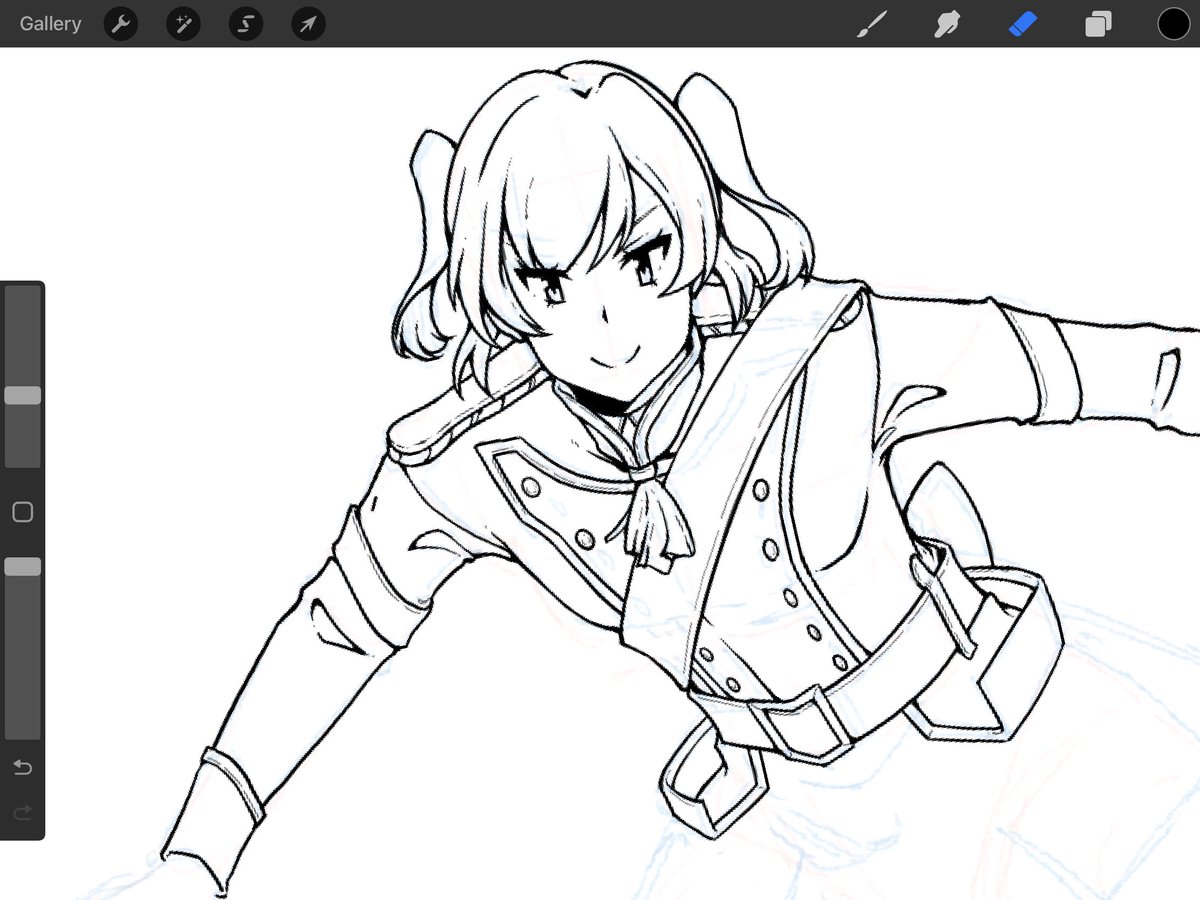
Task: Click the brush size slider handle
Action: [22, 395]
